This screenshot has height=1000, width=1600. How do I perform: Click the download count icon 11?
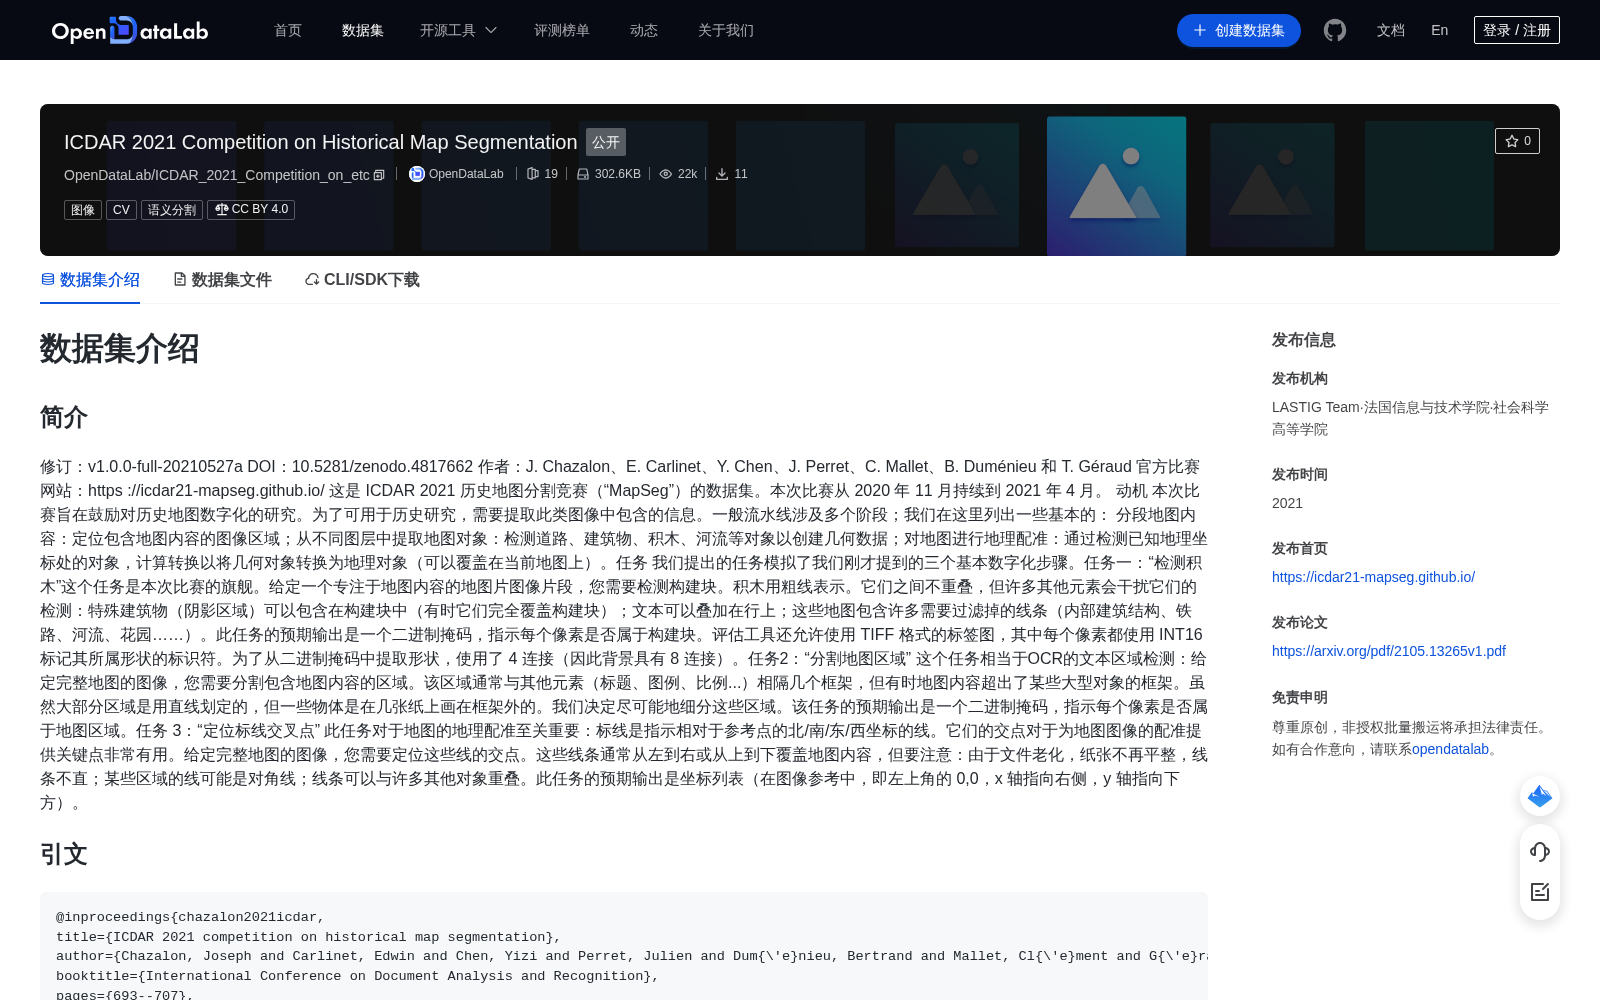coord(722,174)
